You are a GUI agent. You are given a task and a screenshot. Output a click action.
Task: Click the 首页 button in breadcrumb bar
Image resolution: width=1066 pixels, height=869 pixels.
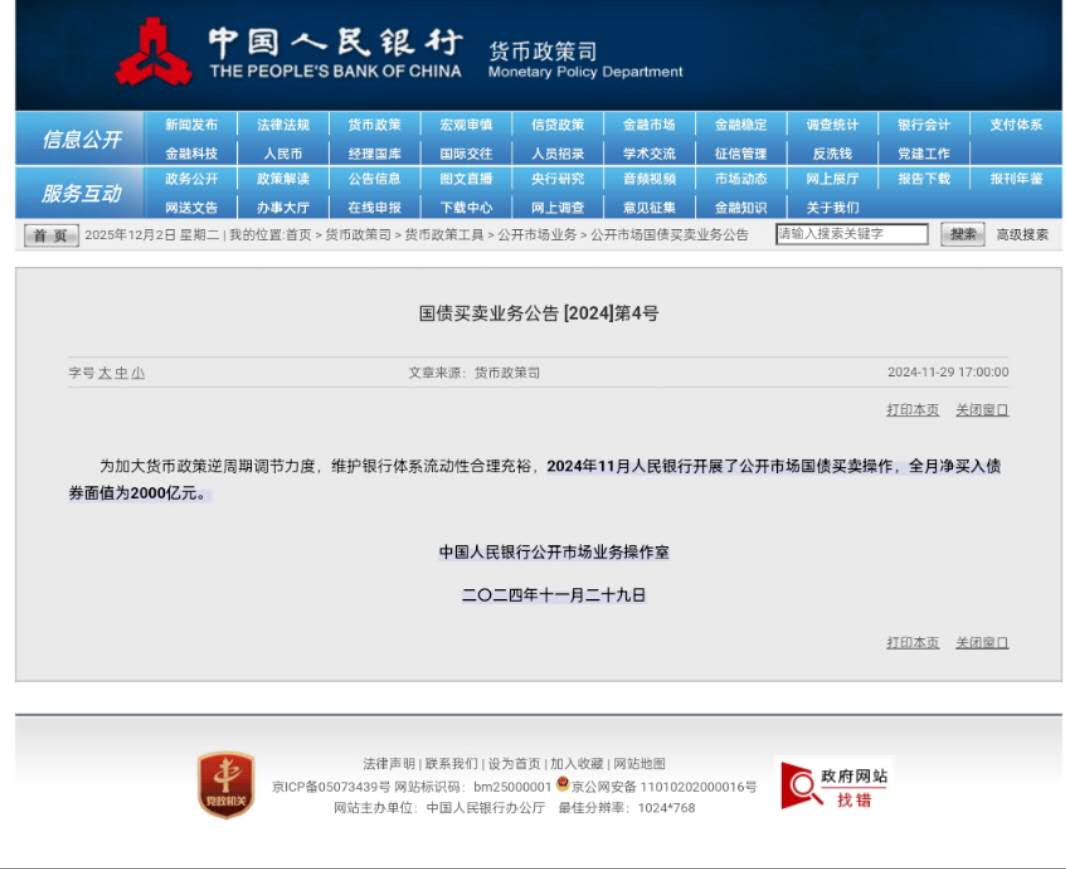tap(51, 235)
